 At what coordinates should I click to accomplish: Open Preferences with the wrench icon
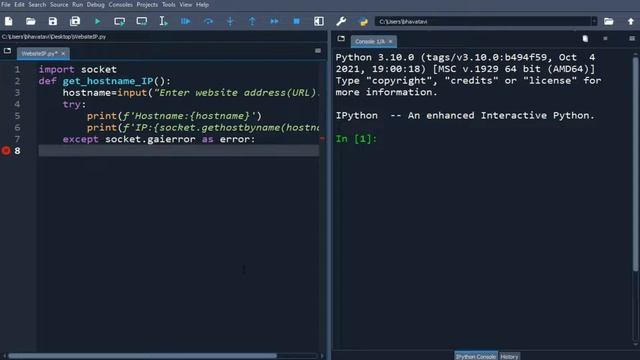(341, 21)
